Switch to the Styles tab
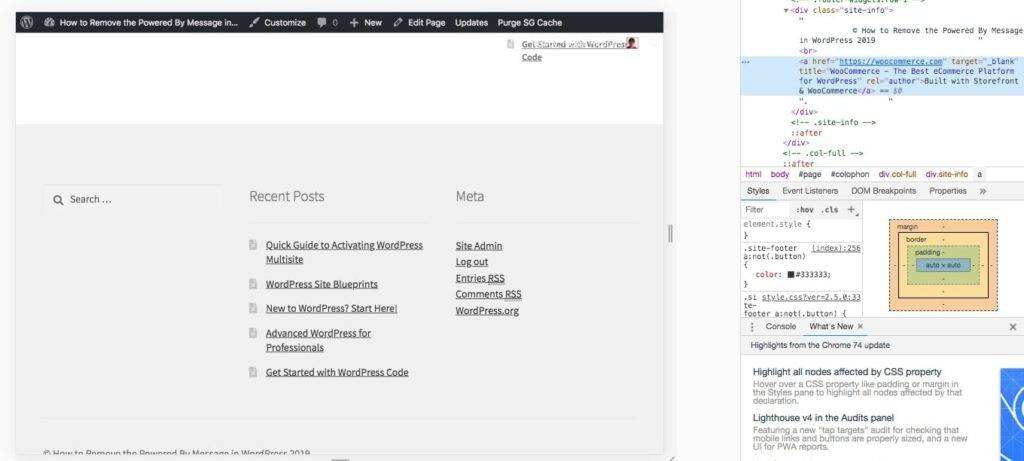Viewport: 1024px width, 461px height. (x=758, y=191)
